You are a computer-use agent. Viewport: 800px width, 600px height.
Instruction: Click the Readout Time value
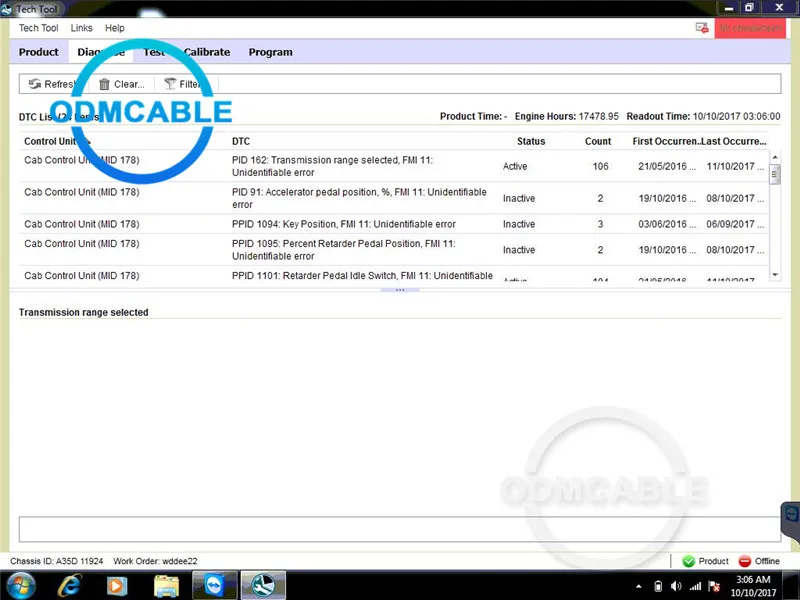pos(736,116)
